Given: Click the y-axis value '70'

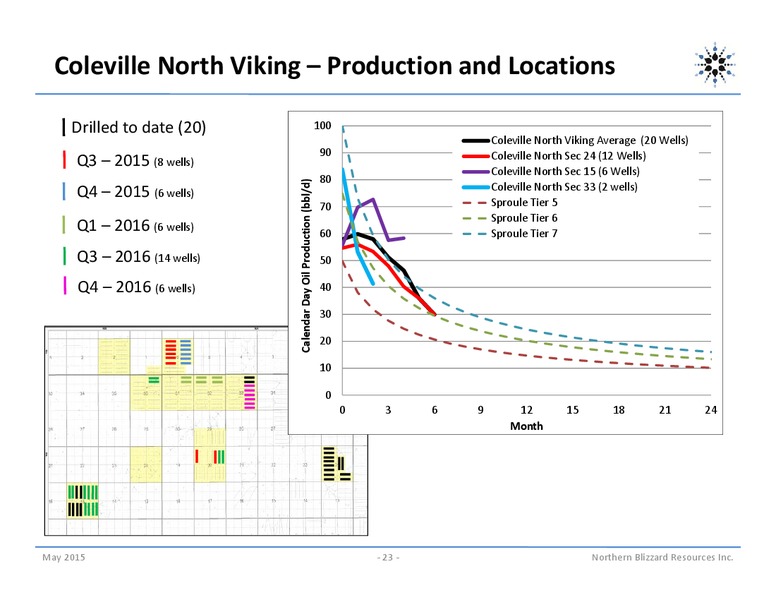Looking at the screenshot, I should click(x=325, y=206).
